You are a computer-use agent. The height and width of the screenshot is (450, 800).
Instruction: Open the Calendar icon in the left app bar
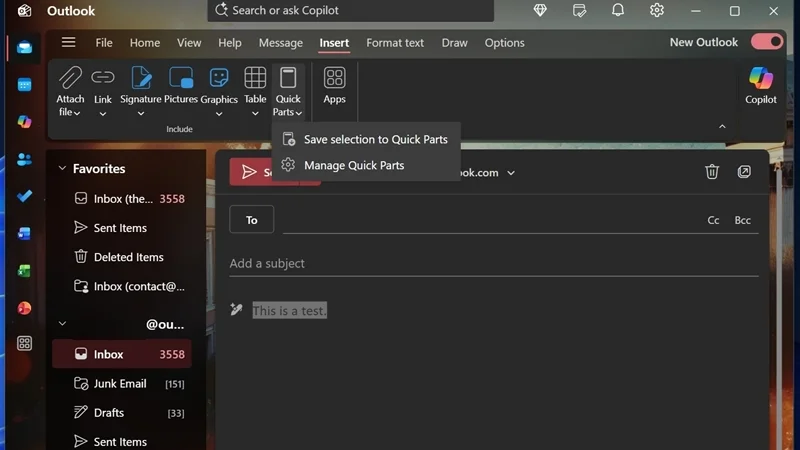[x=24, y=85]
